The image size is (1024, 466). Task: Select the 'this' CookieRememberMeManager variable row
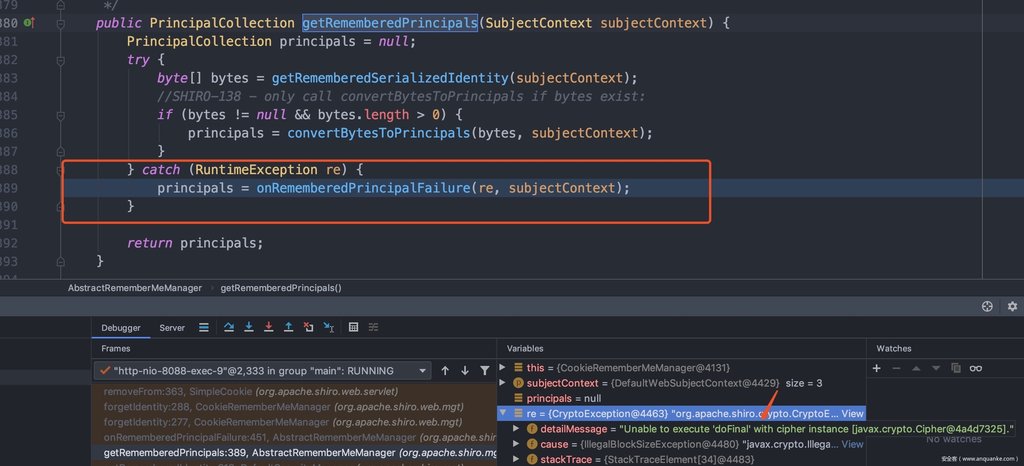(x=682, y=367)
